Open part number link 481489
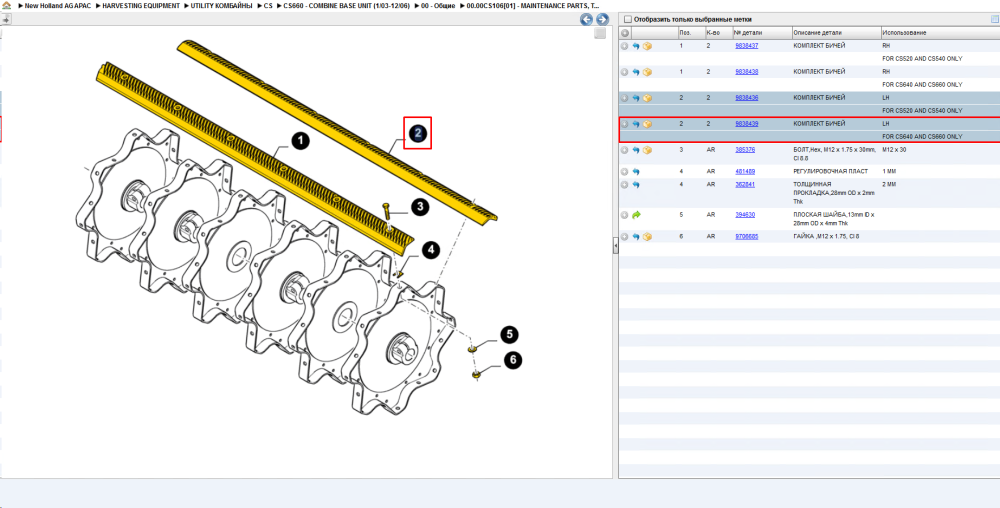1000x508 pixels. tap(745, 171)
